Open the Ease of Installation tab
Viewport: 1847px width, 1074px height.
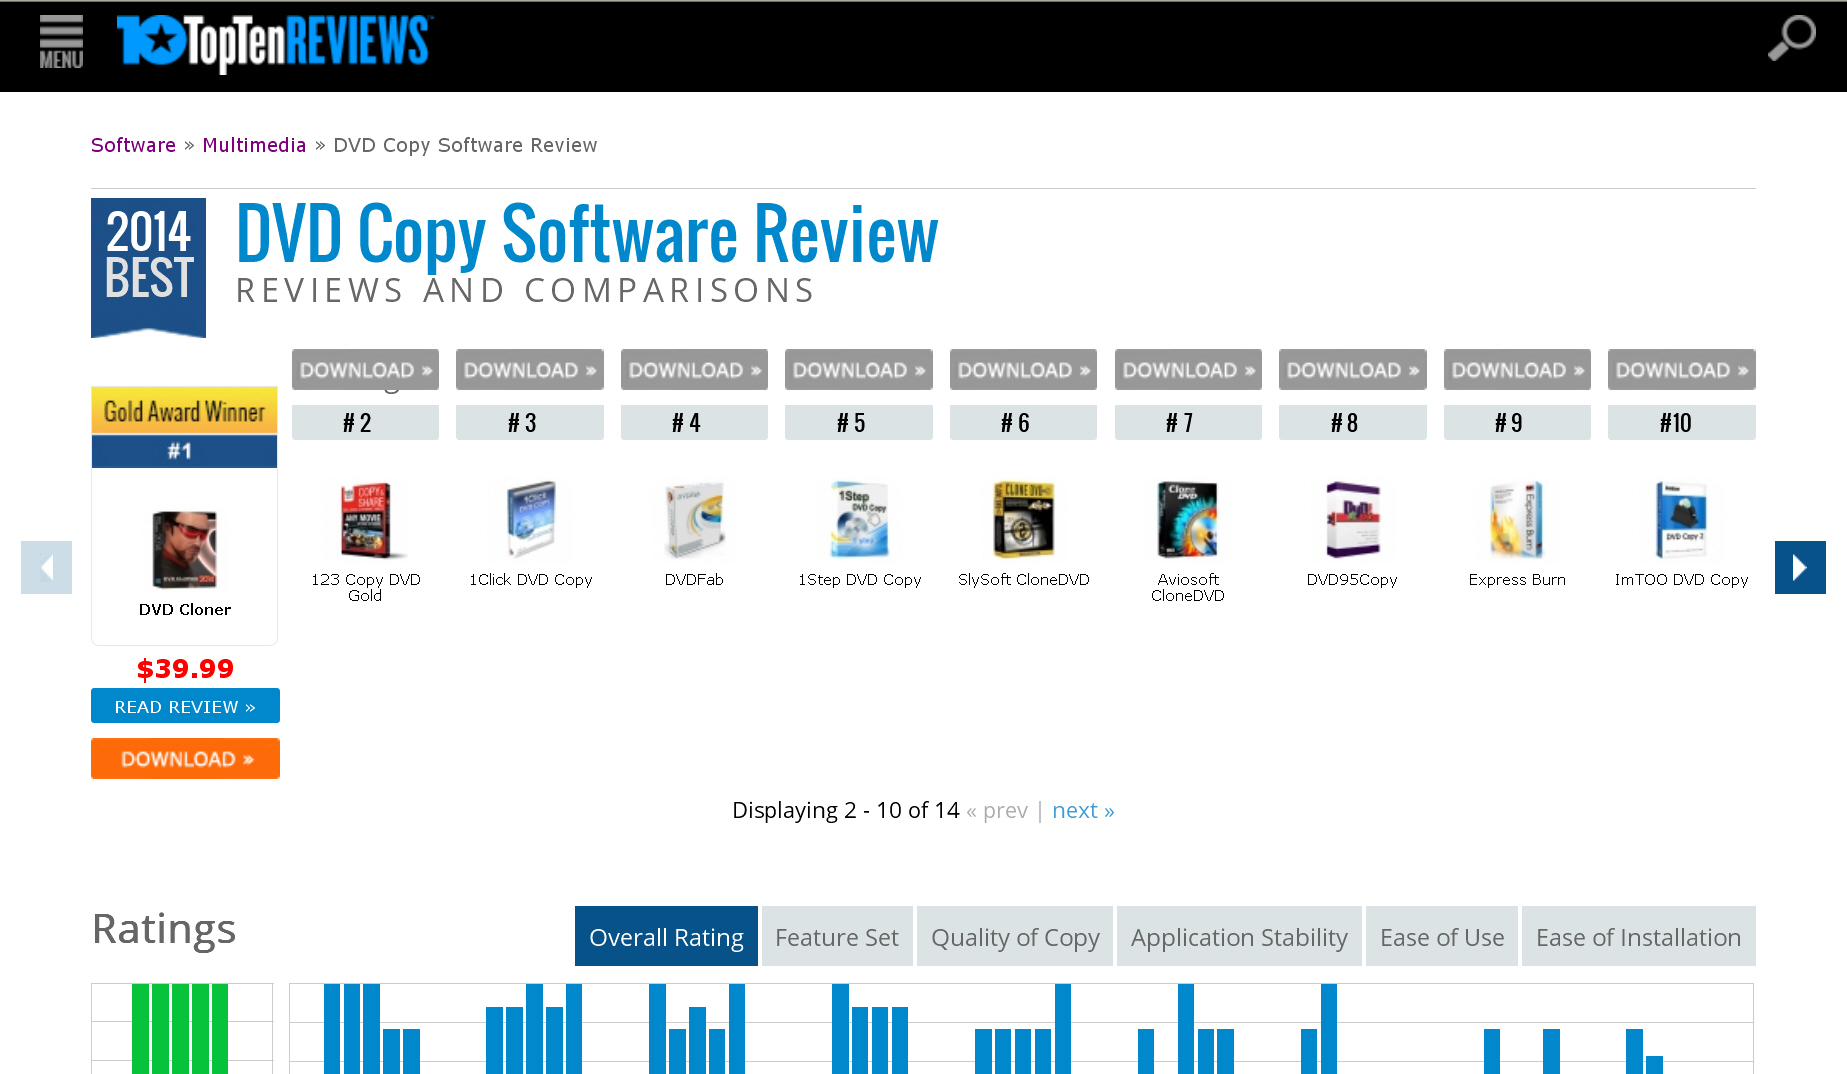[1638, 937]
